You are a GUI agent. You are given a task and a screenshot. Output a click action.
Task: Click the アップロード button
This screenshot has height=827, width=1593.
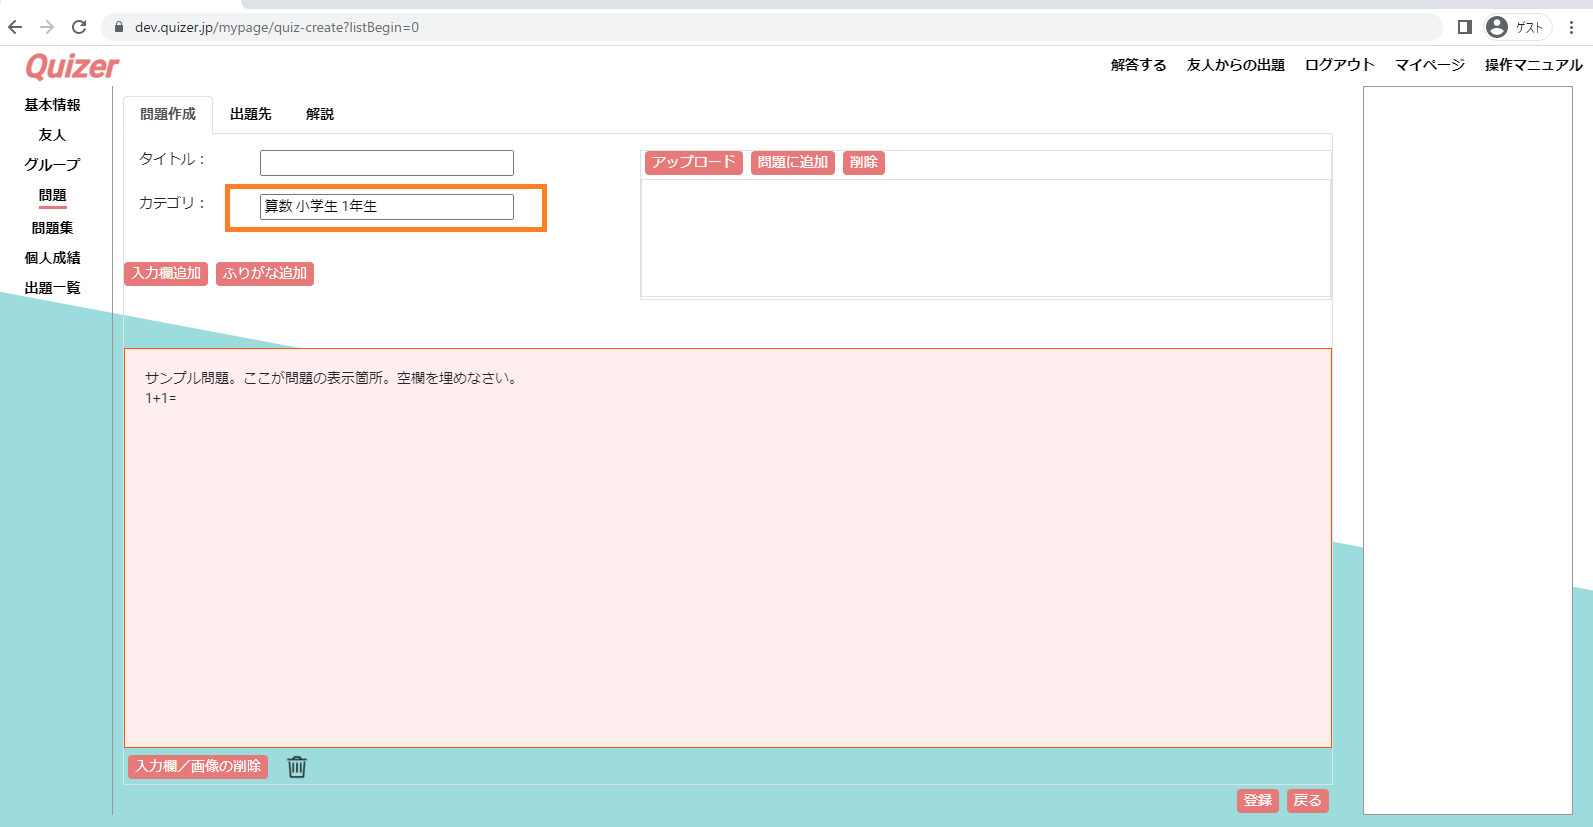pyautogui.click(x=694, y=163)
